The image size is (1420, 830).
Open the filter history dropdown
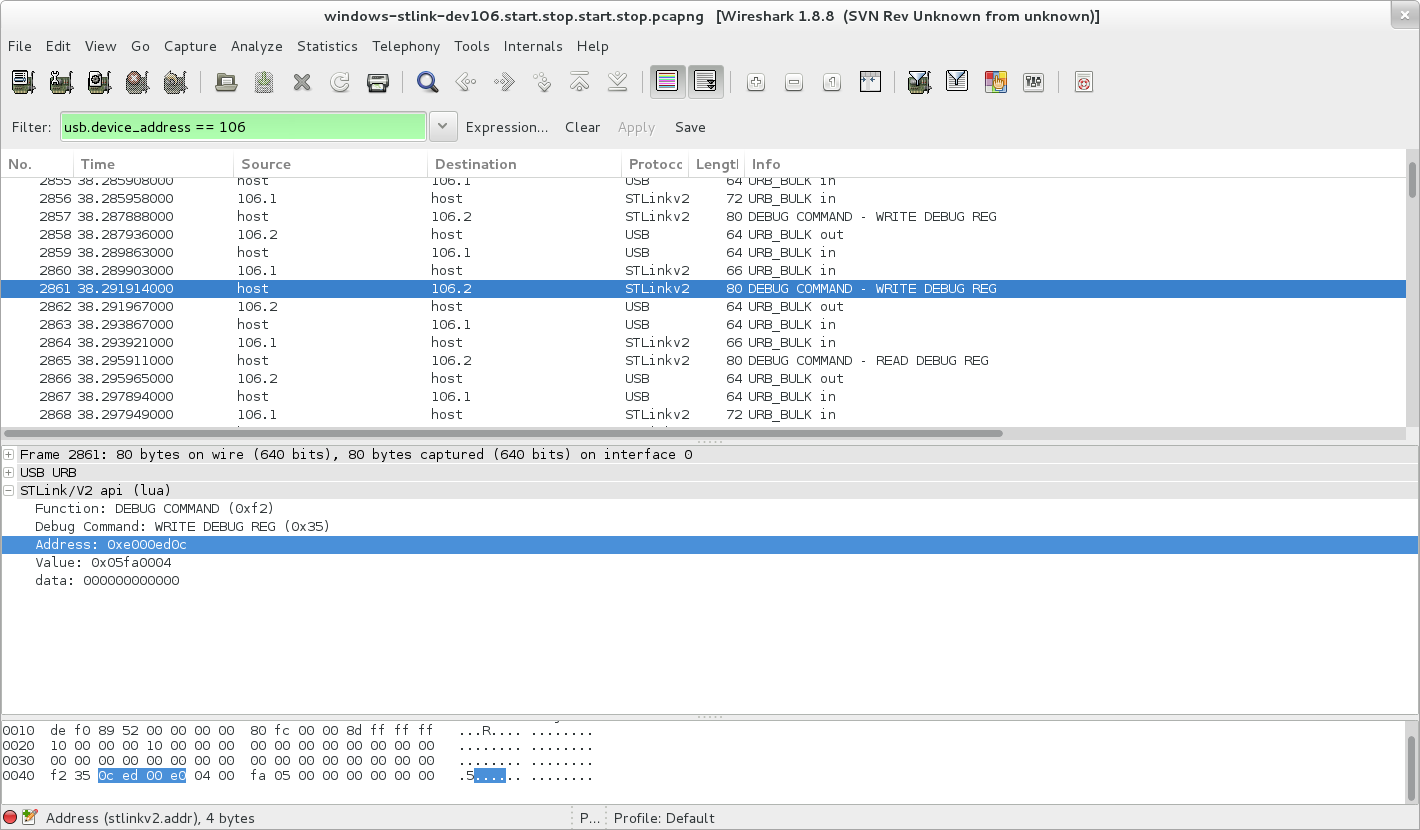(x=443, y=127)
